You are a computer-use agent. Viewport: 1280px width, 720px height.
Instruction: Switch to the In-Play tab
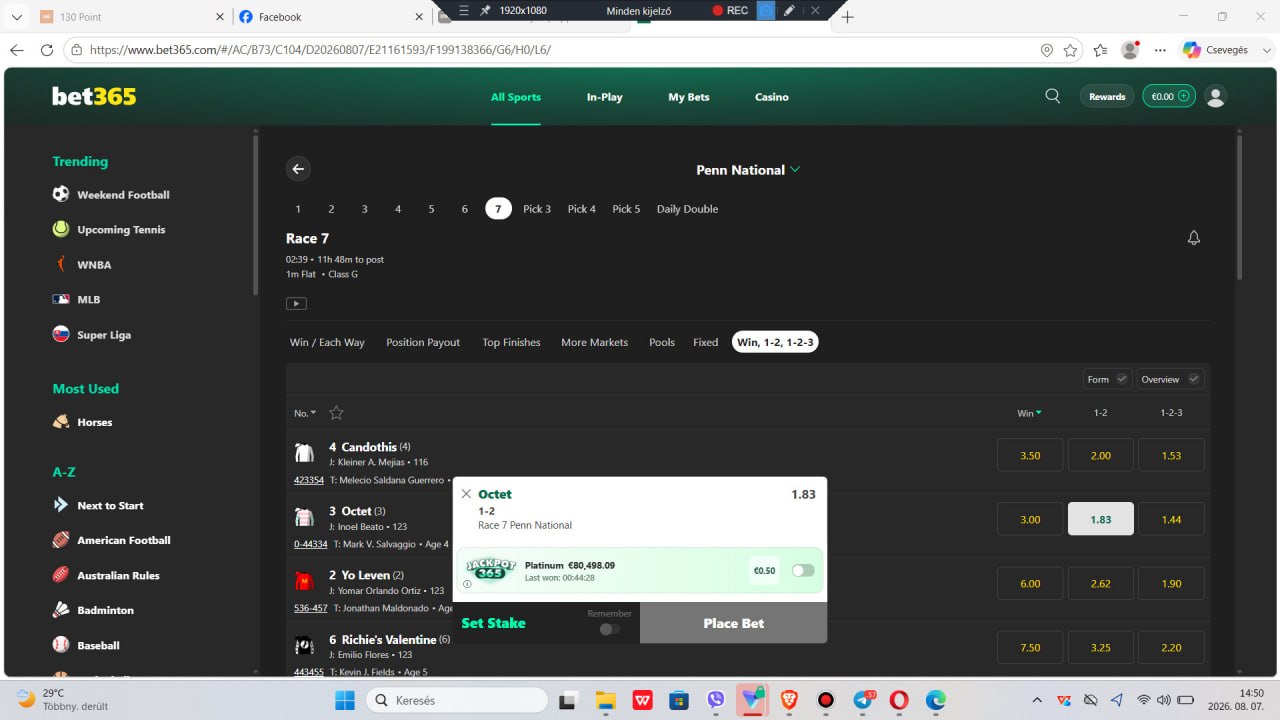pos(604,97)
